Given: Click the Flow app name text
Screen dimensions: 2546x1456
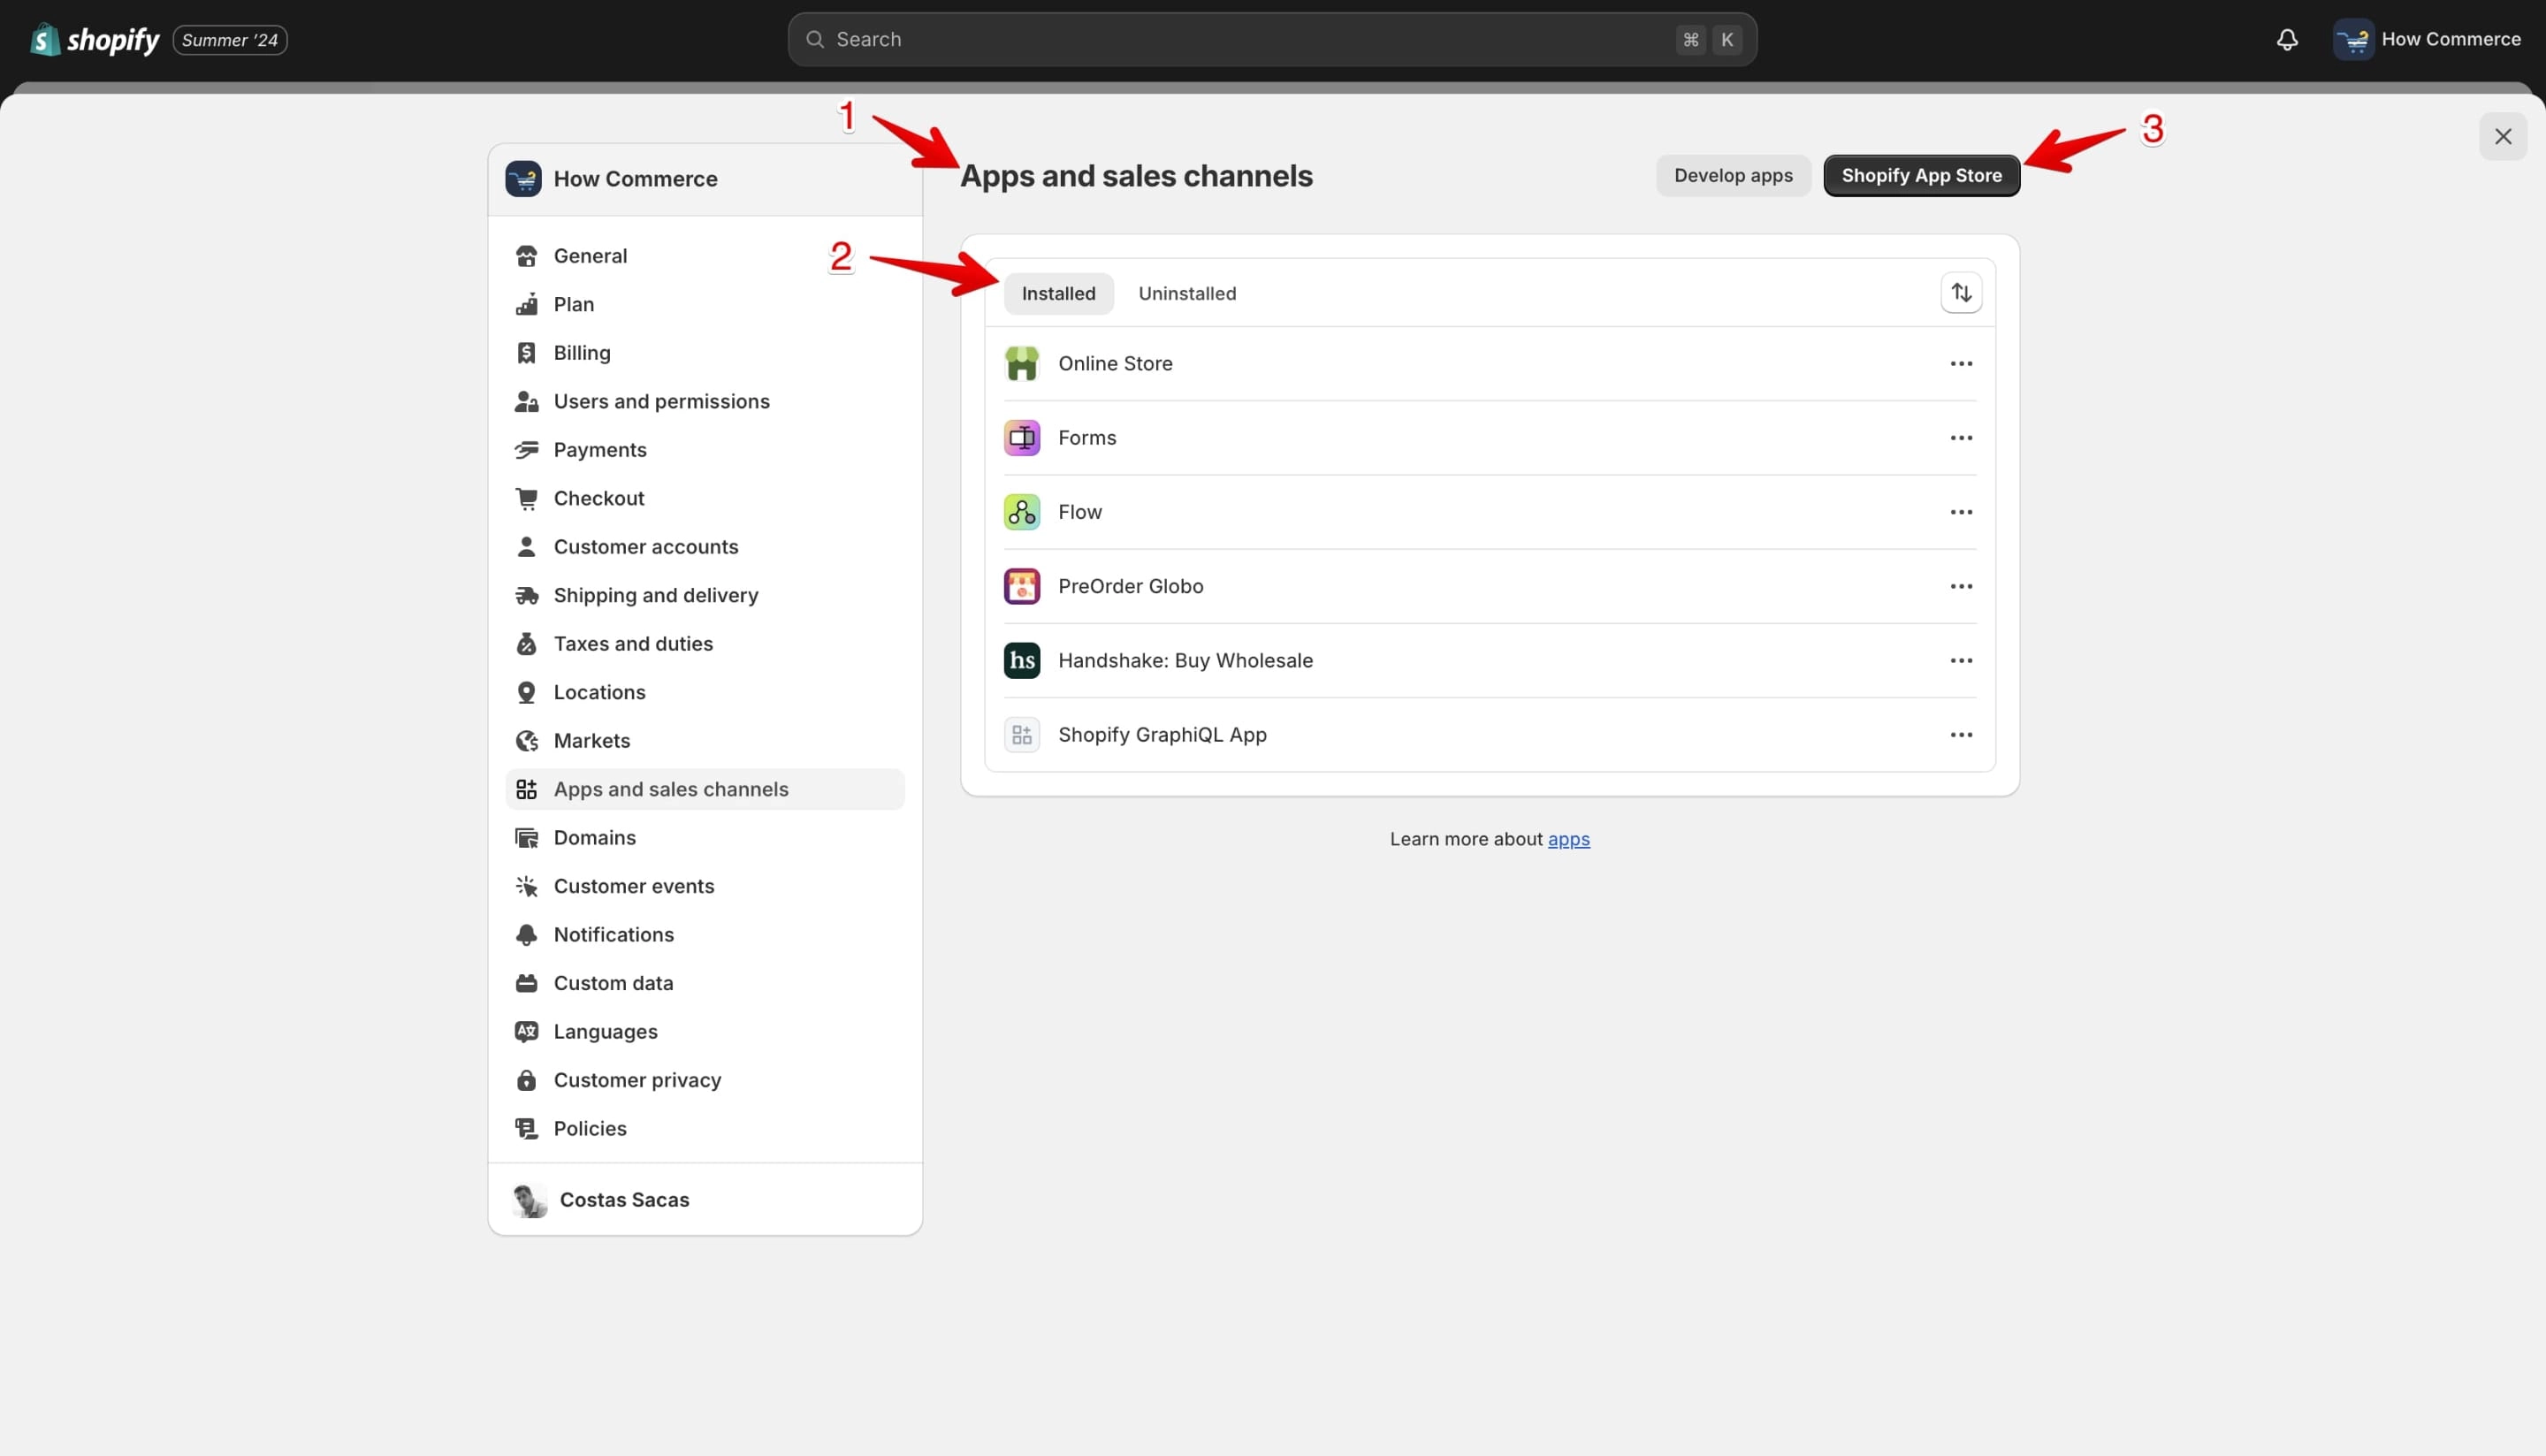Looking at the screenshot, I should click(x=1079, y=512).
